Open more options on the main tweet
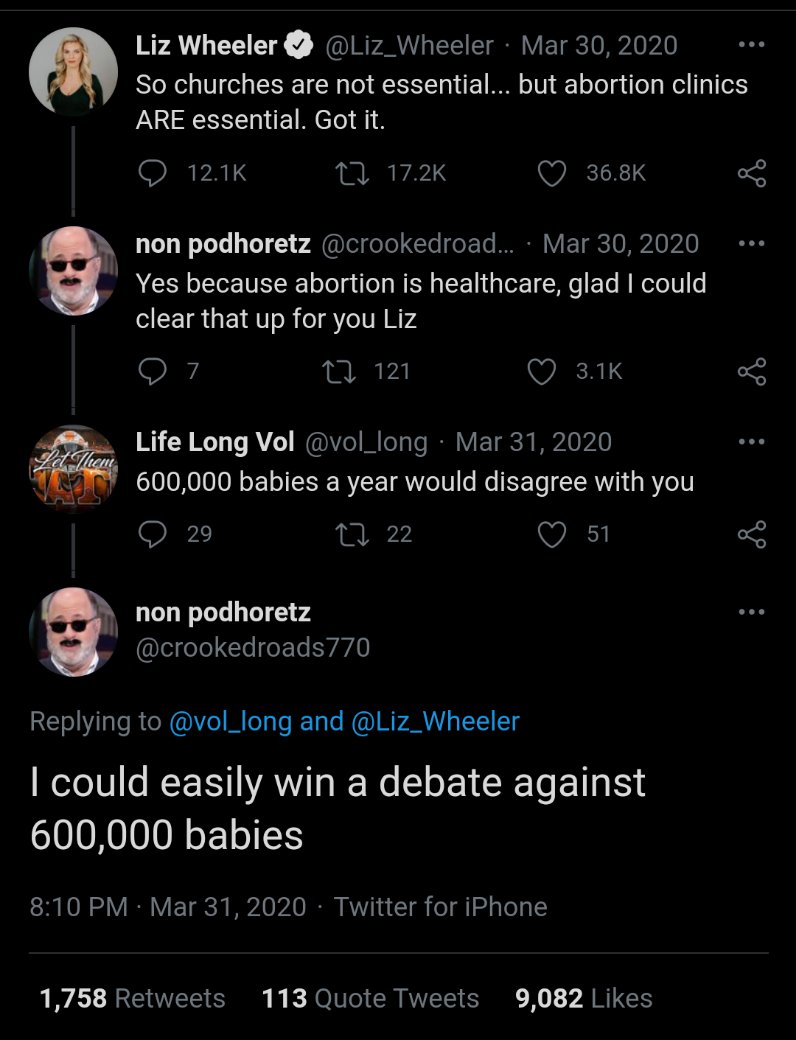Viewport: 796px width, 1040px height. [752, 612]
